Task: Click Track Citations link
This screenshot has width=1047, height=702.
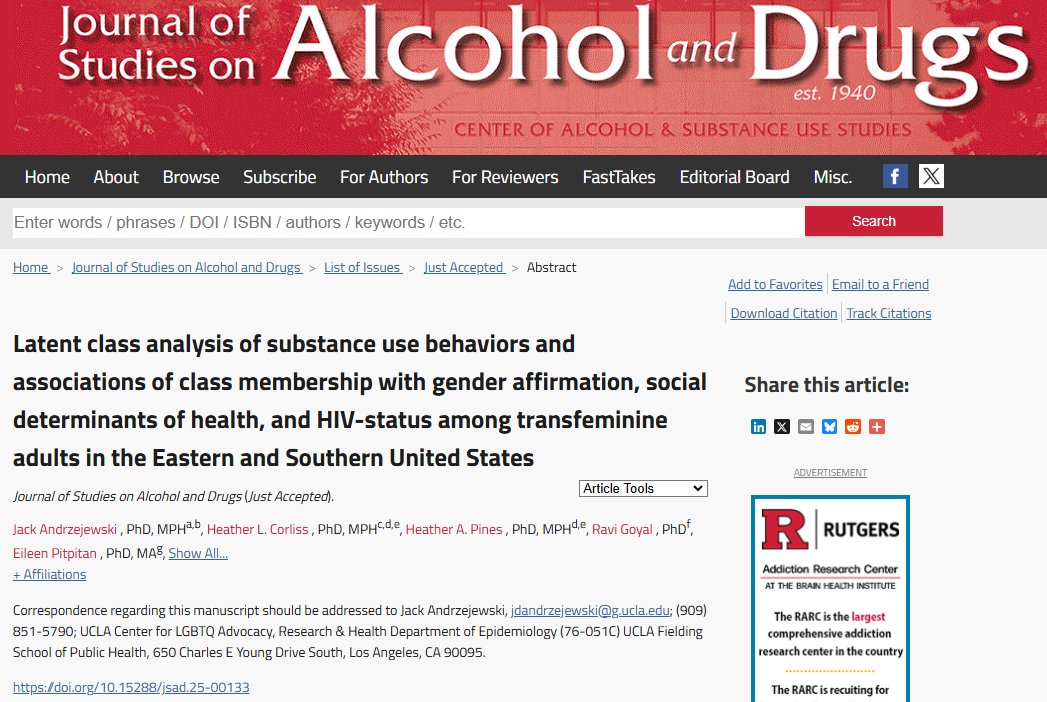Action: tap(889, 313)
